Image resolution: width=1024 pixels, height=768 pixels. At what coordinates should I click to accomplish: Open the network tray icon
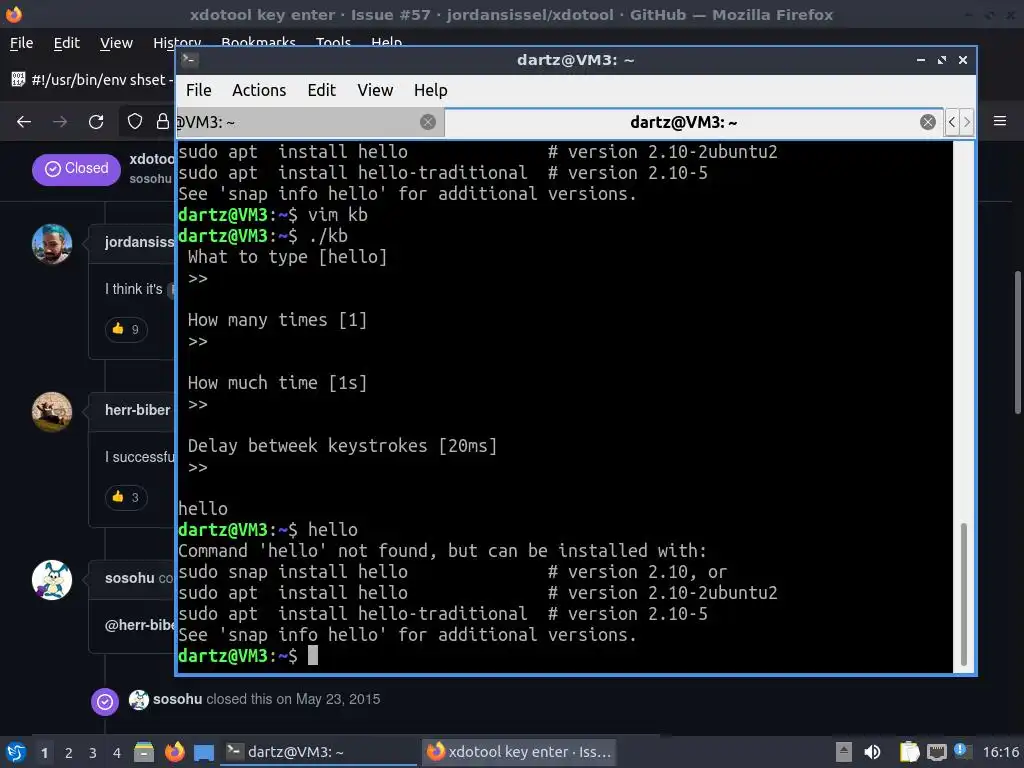click(x=936, y=752)
